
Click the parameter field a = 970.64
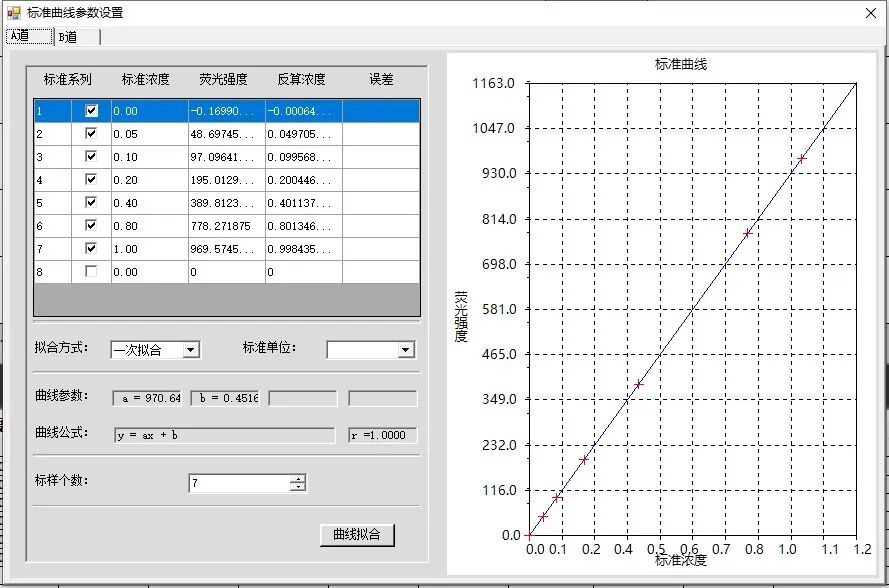point(147,398)
